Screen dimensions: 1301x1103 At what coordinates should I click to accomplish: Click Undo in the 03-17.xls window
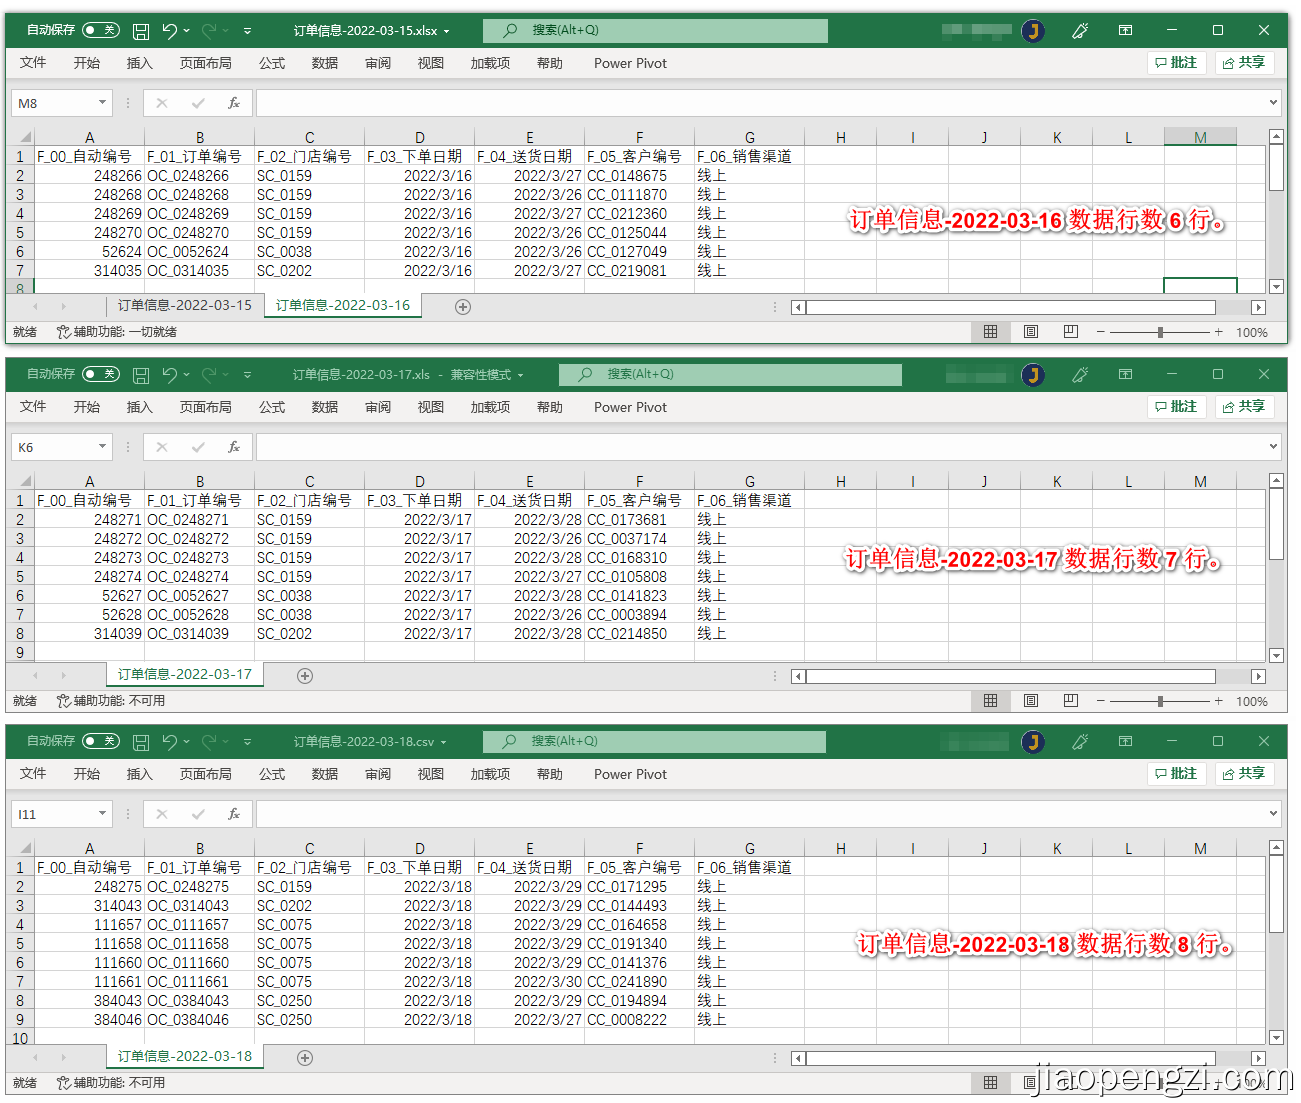tap(169, 375)
